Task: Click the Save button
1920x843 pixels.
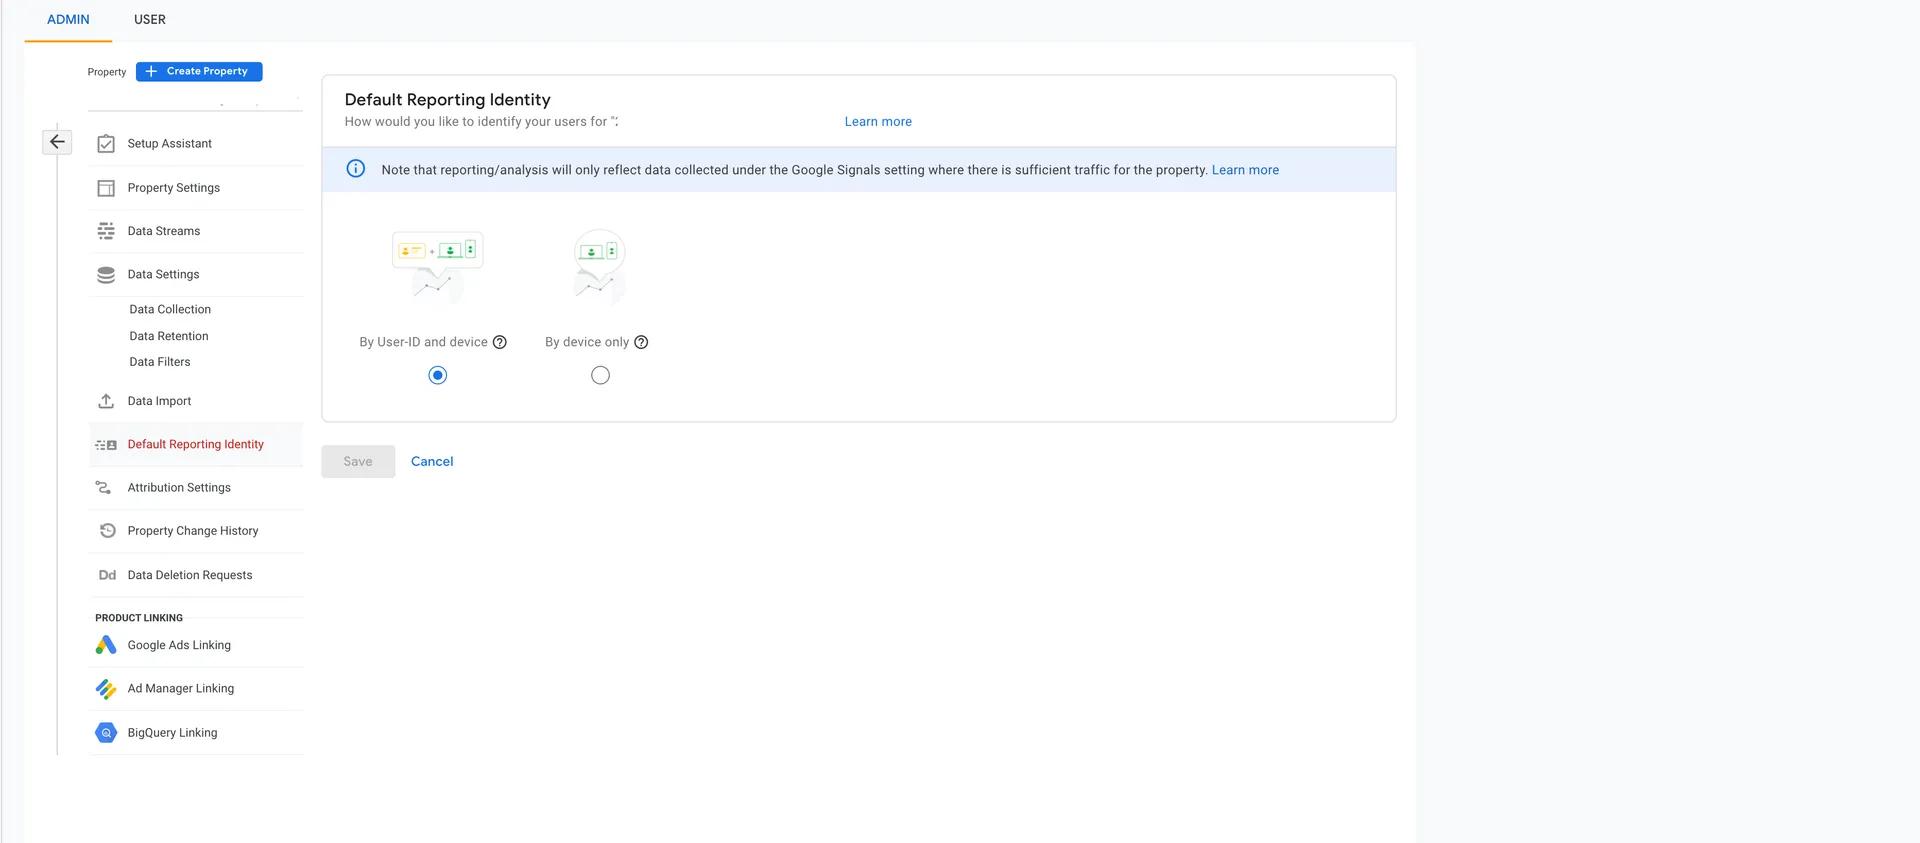Action: tap(358, 461)
